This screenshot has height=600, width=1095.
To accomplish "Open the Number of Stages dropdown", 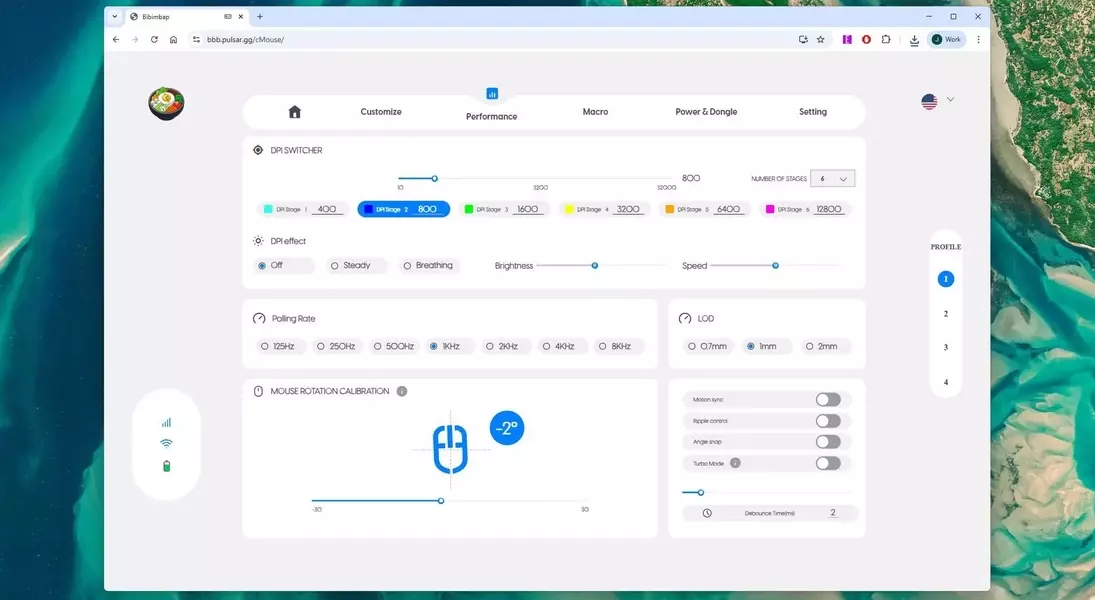I will click(832, 179).
